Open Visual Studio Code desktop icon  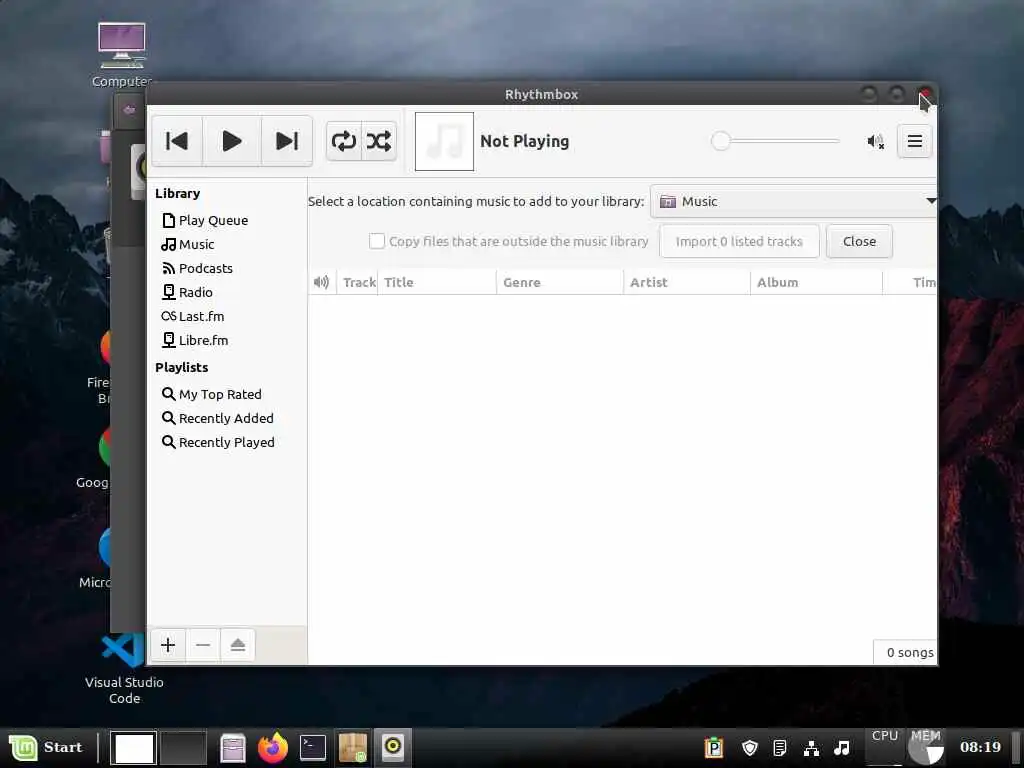coord(124,669)
